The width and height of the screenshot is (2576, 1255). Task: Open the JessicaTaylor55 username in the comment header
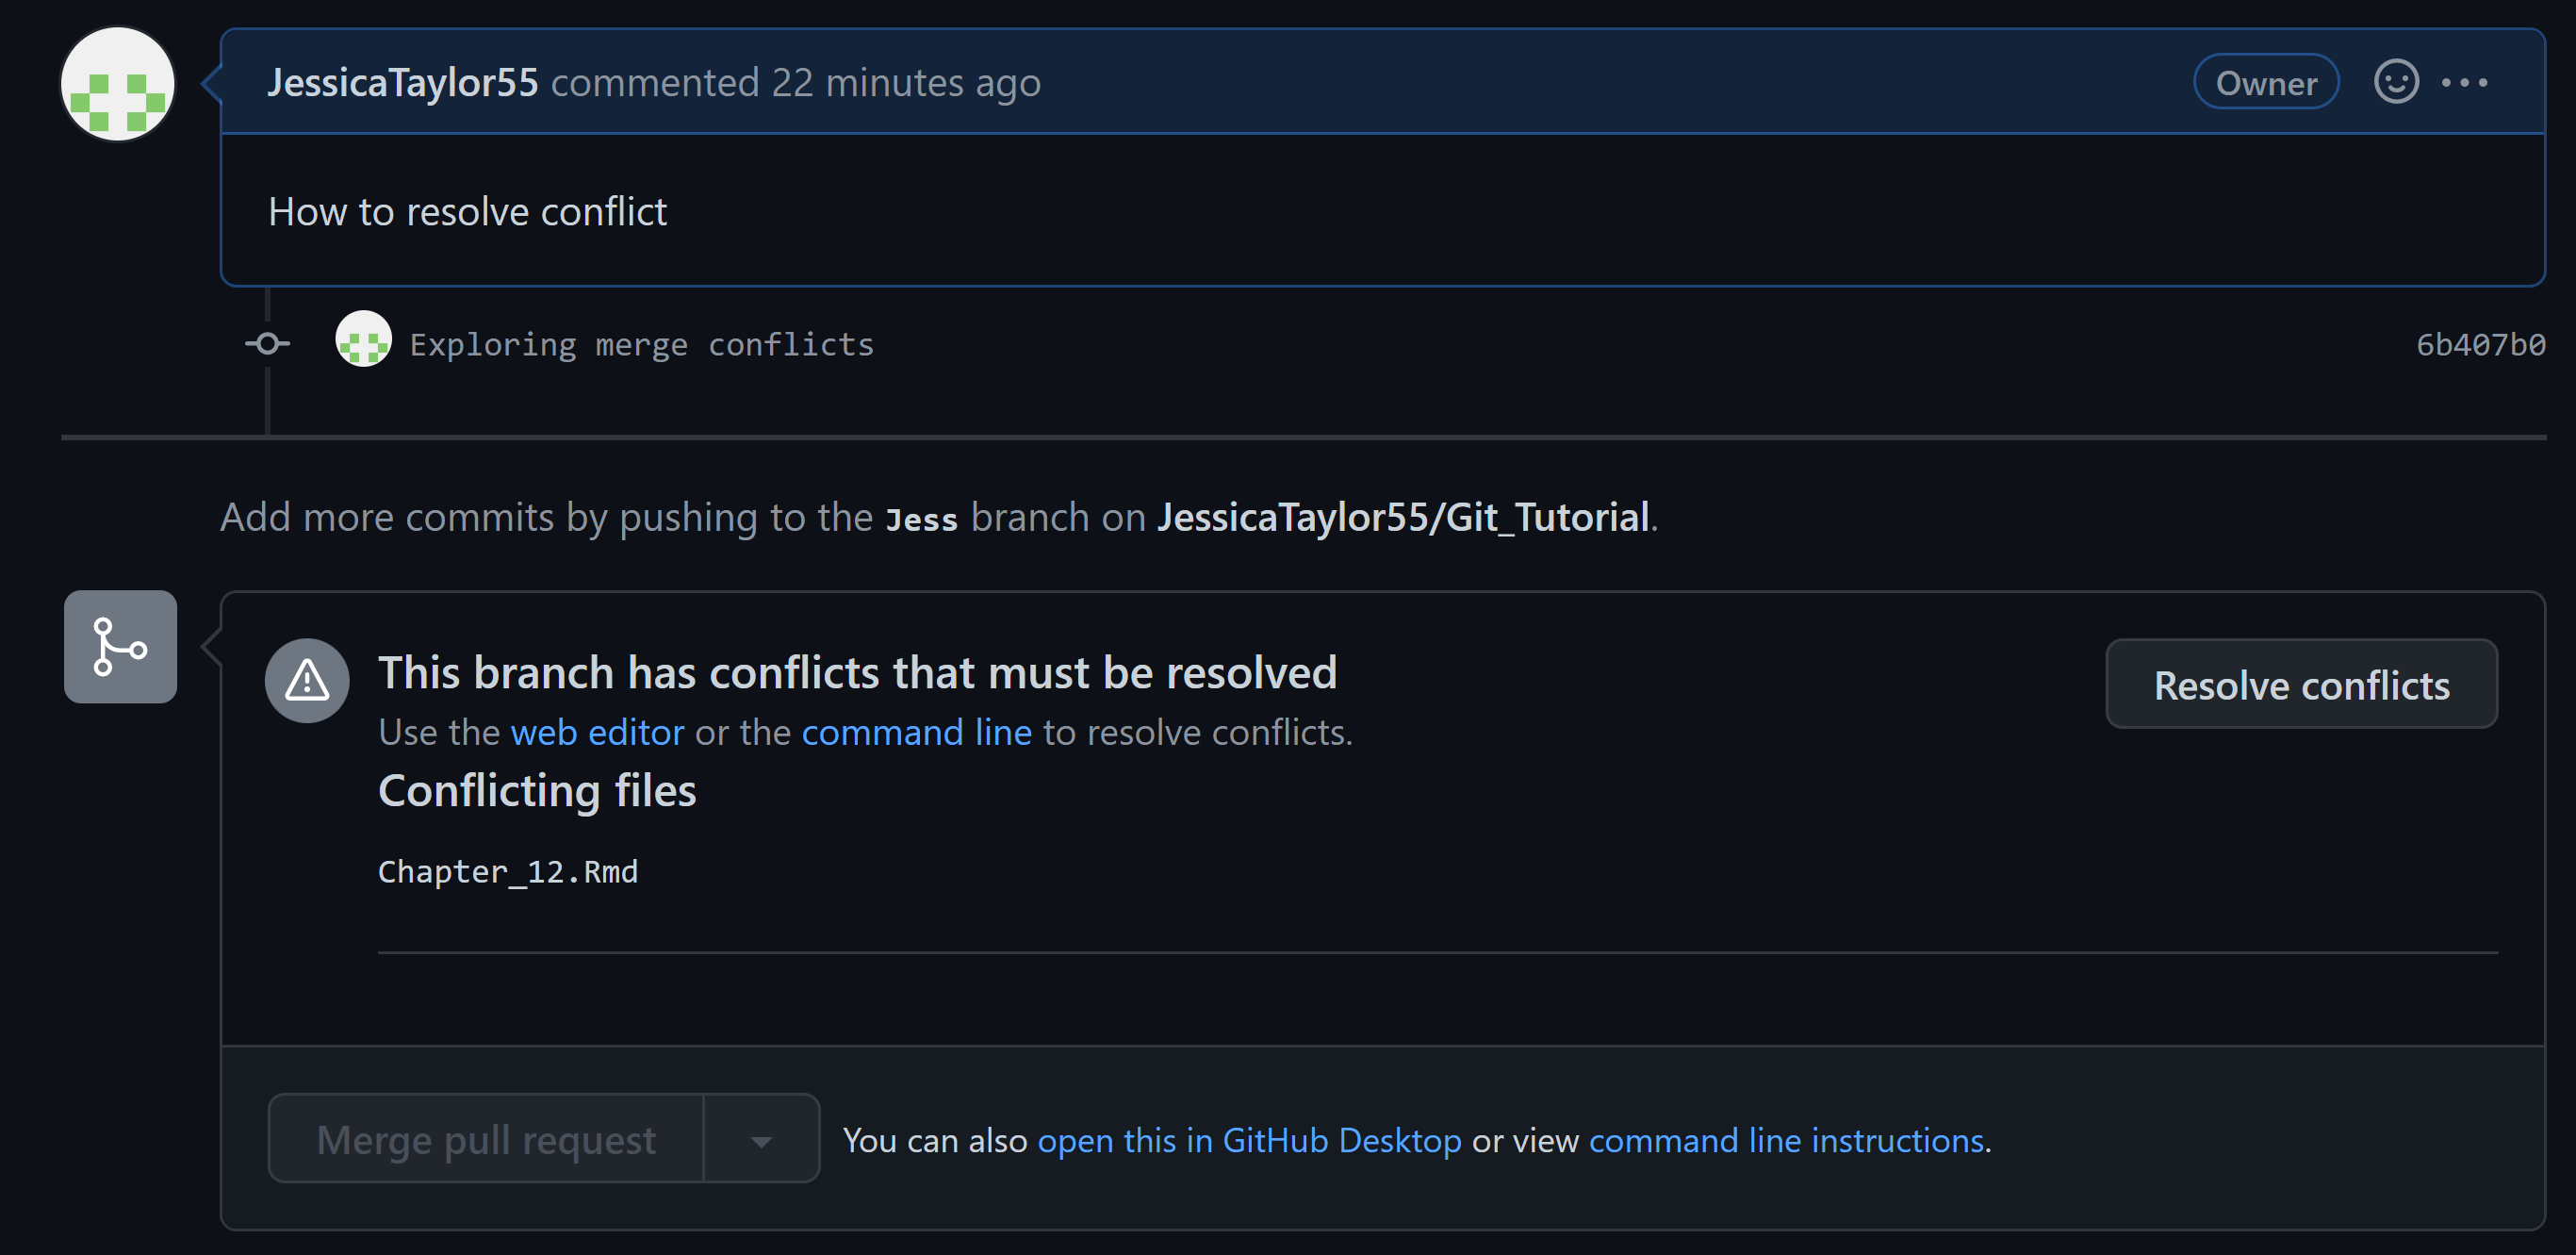pos(403,82)
